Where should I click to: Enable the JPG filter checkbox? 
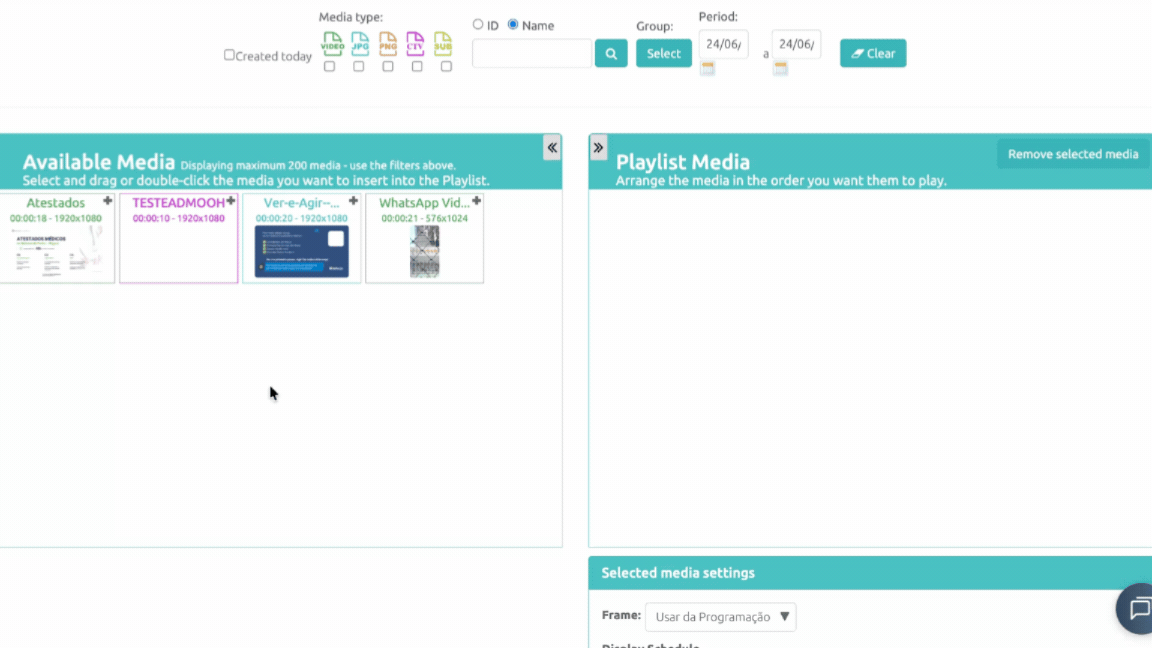[359, 66]
